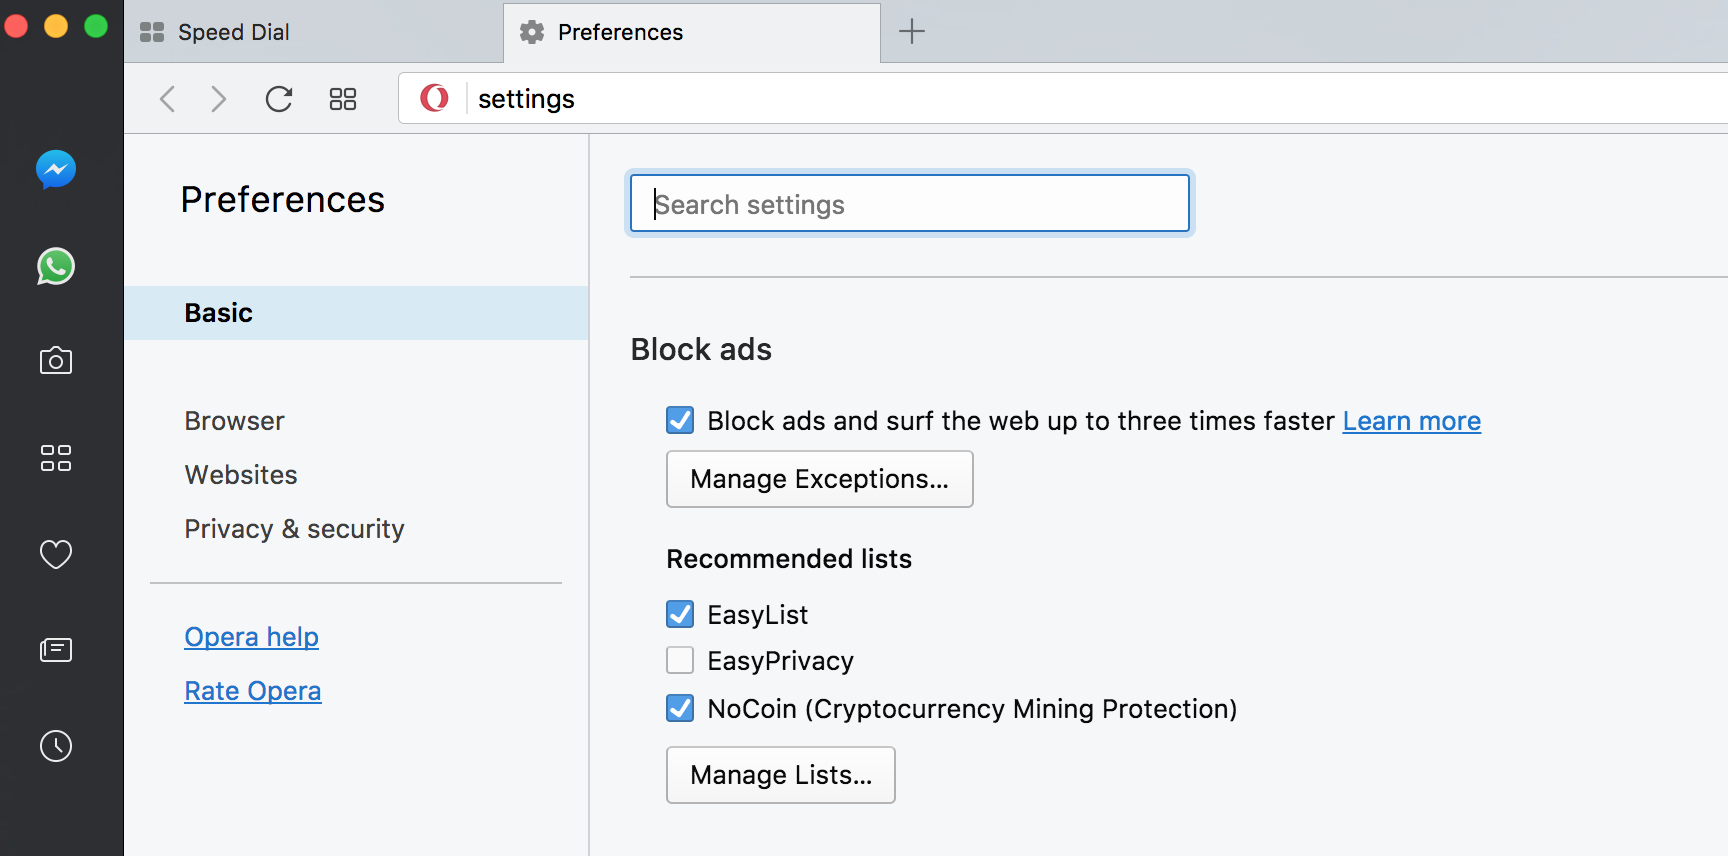Click the Snapshot camera icon
This screenshot has height=856, width=1728.
(56, 360)
